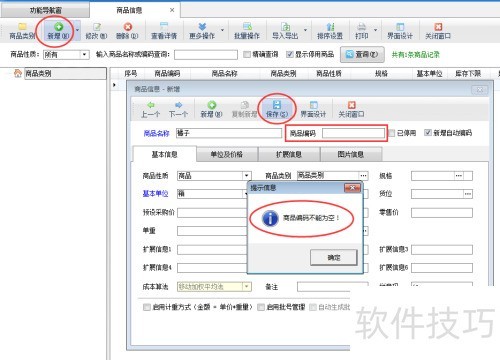Switch to the 单位及价格 tab
The width and height of the screenshot is (500, 360).
(x=227, y=154)
